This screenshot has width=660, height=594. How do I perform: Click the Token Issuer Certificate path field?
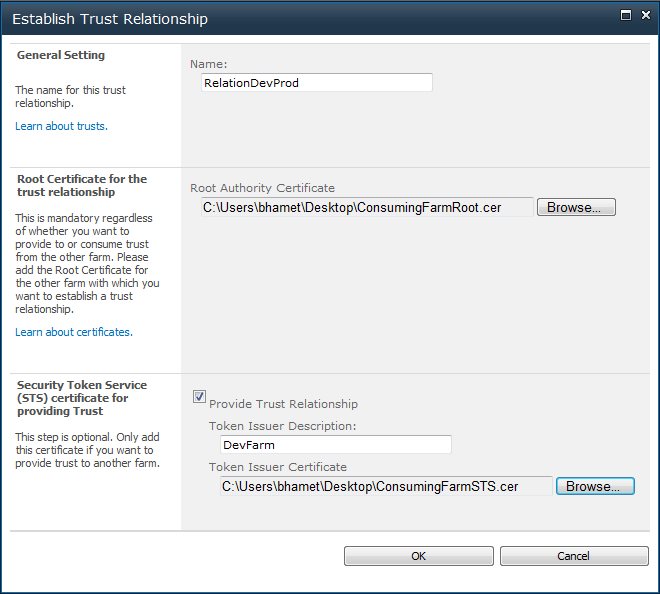385,486
